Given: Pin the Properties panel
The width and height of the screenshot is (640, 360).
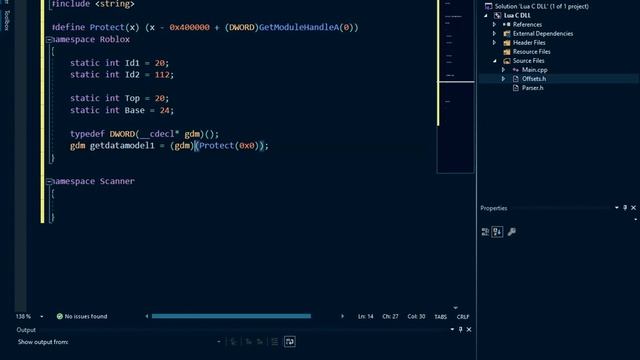Looking at the screenshot, I should pos(625,208).
